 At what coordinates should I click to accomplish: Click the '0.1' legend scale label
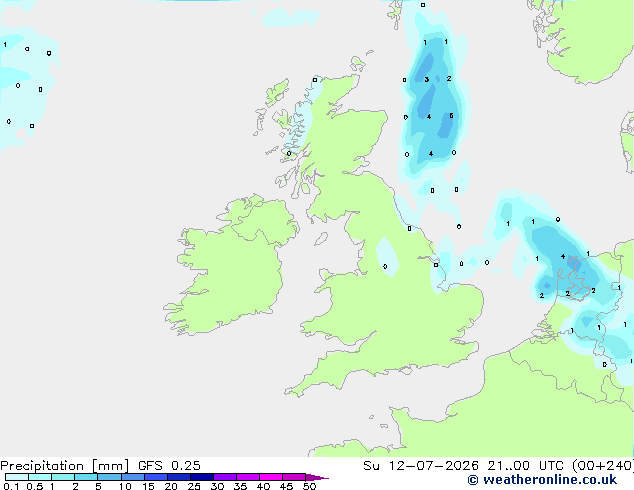pyautogui.click(x=11, y=486)
